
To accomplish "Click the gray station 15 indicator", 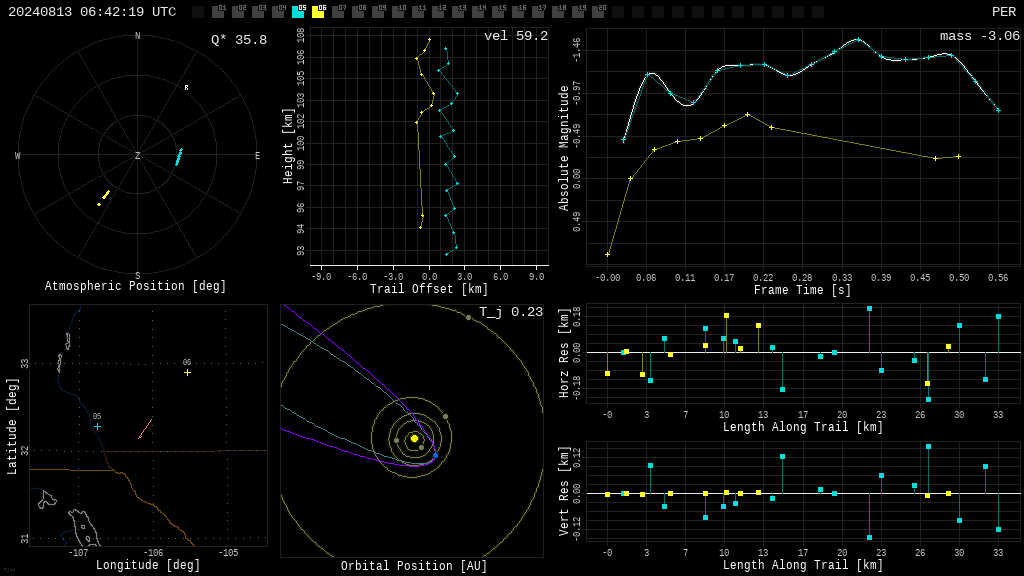I will (x=498, y=12).
